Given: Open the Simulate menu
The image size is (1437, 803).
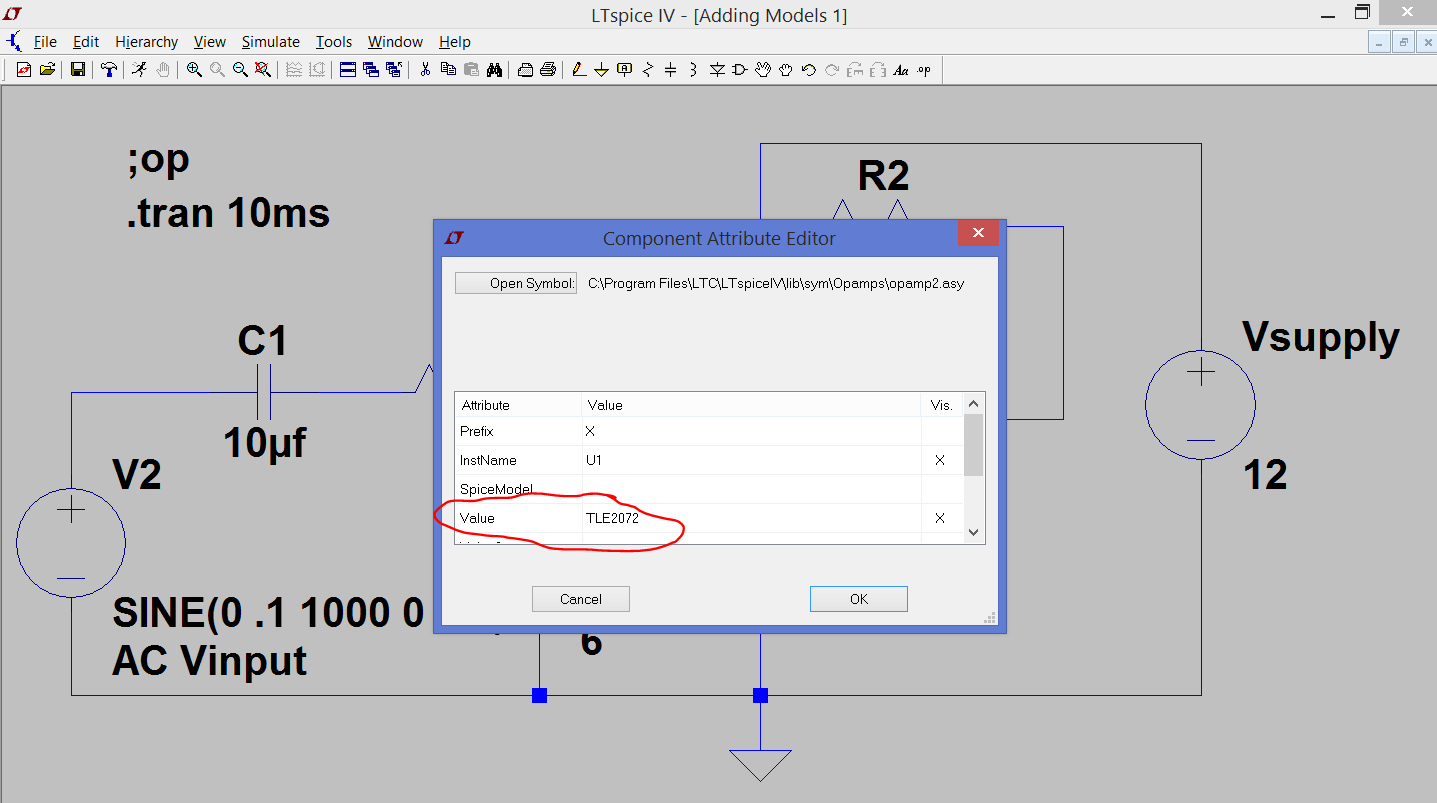Looking at the screenshot, I should tap(270, 42).
